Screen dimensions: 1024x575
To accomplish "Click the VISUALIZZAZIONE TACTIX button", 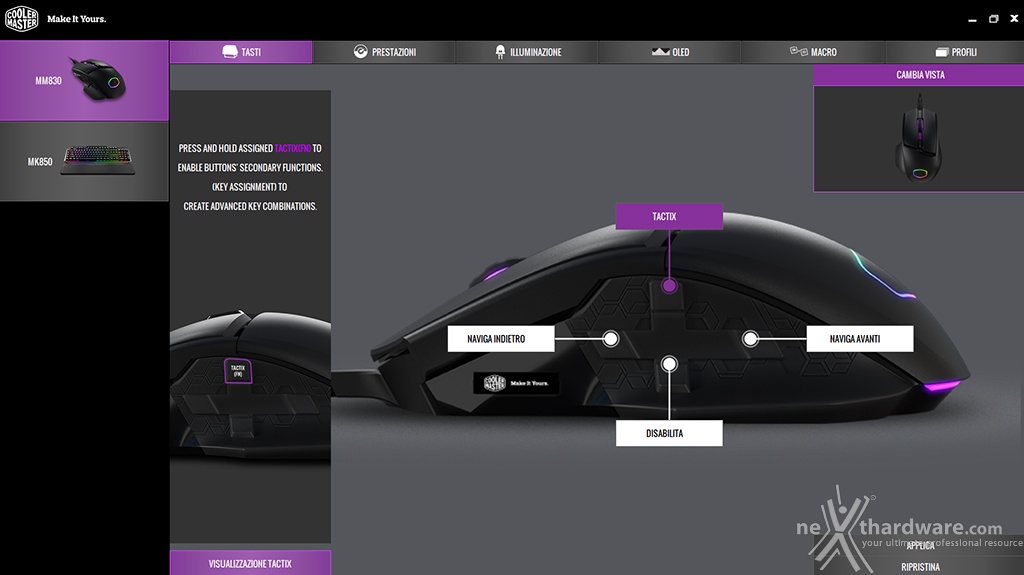I will pos(250,563).
